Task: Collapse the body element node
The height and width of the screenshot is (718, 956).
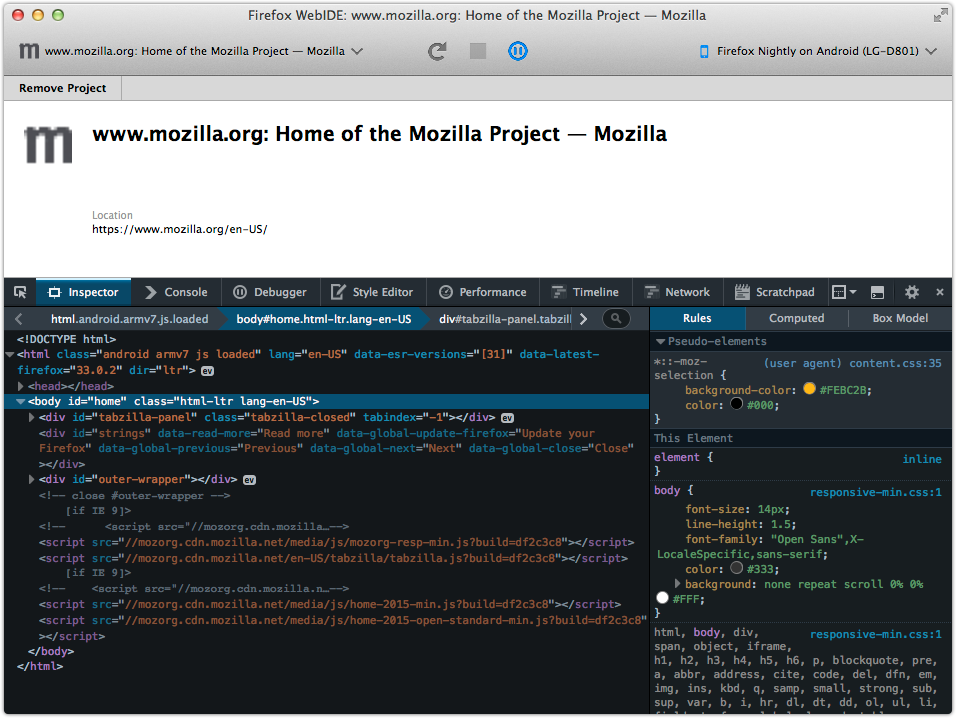Action: click(21, 401)
